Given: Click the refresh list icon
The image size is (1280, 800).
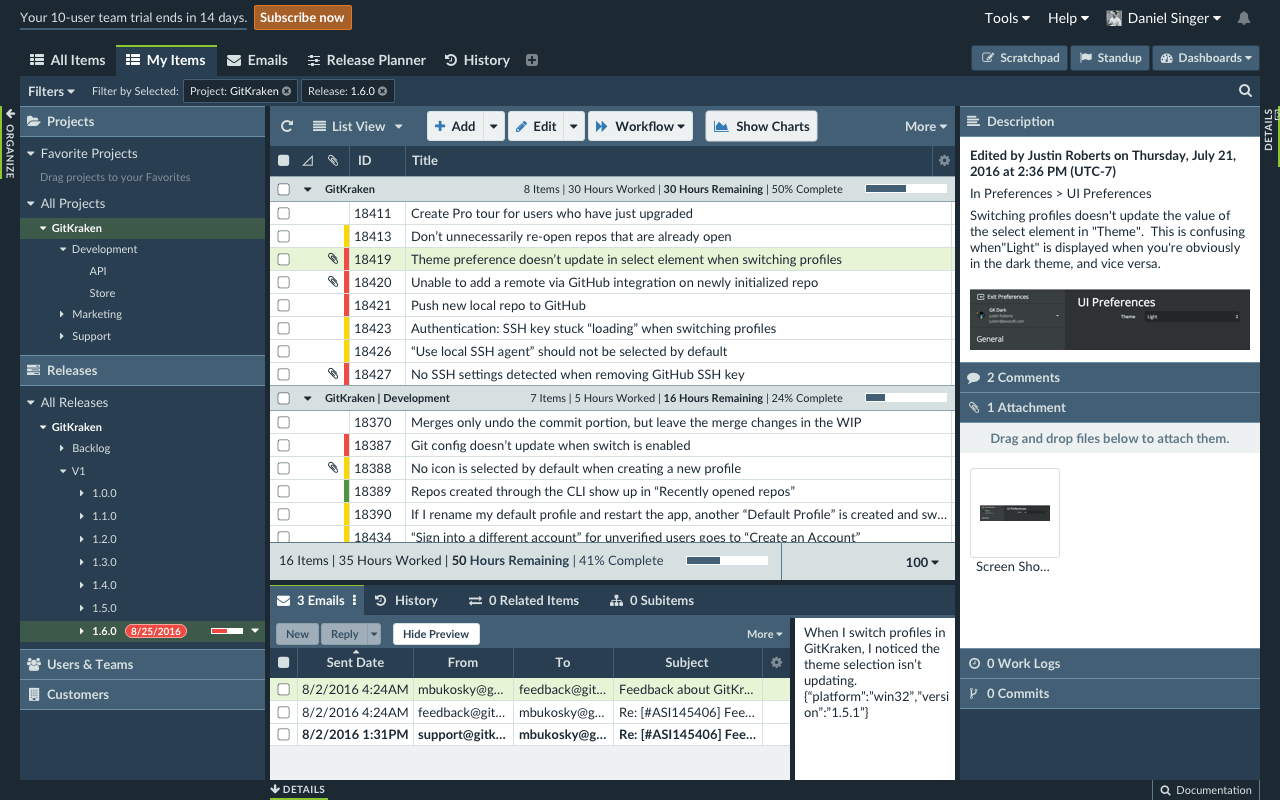Looking at the screenshot, I should pos(287,126).
